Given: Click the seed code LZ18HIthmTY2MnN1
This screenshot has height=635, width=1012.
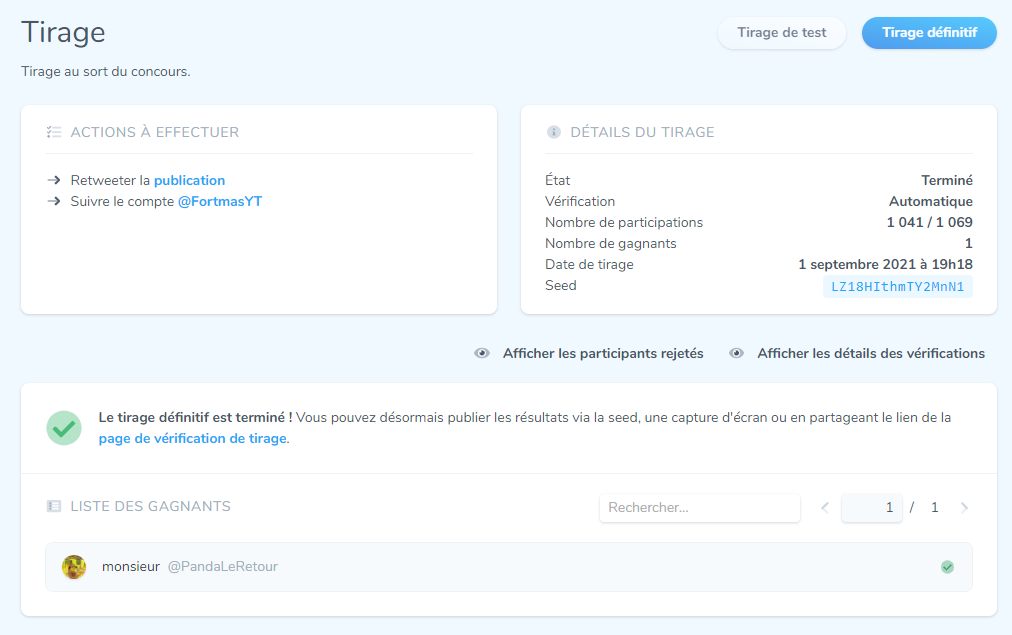Looking at the screenshot, I should coord(897,287).
